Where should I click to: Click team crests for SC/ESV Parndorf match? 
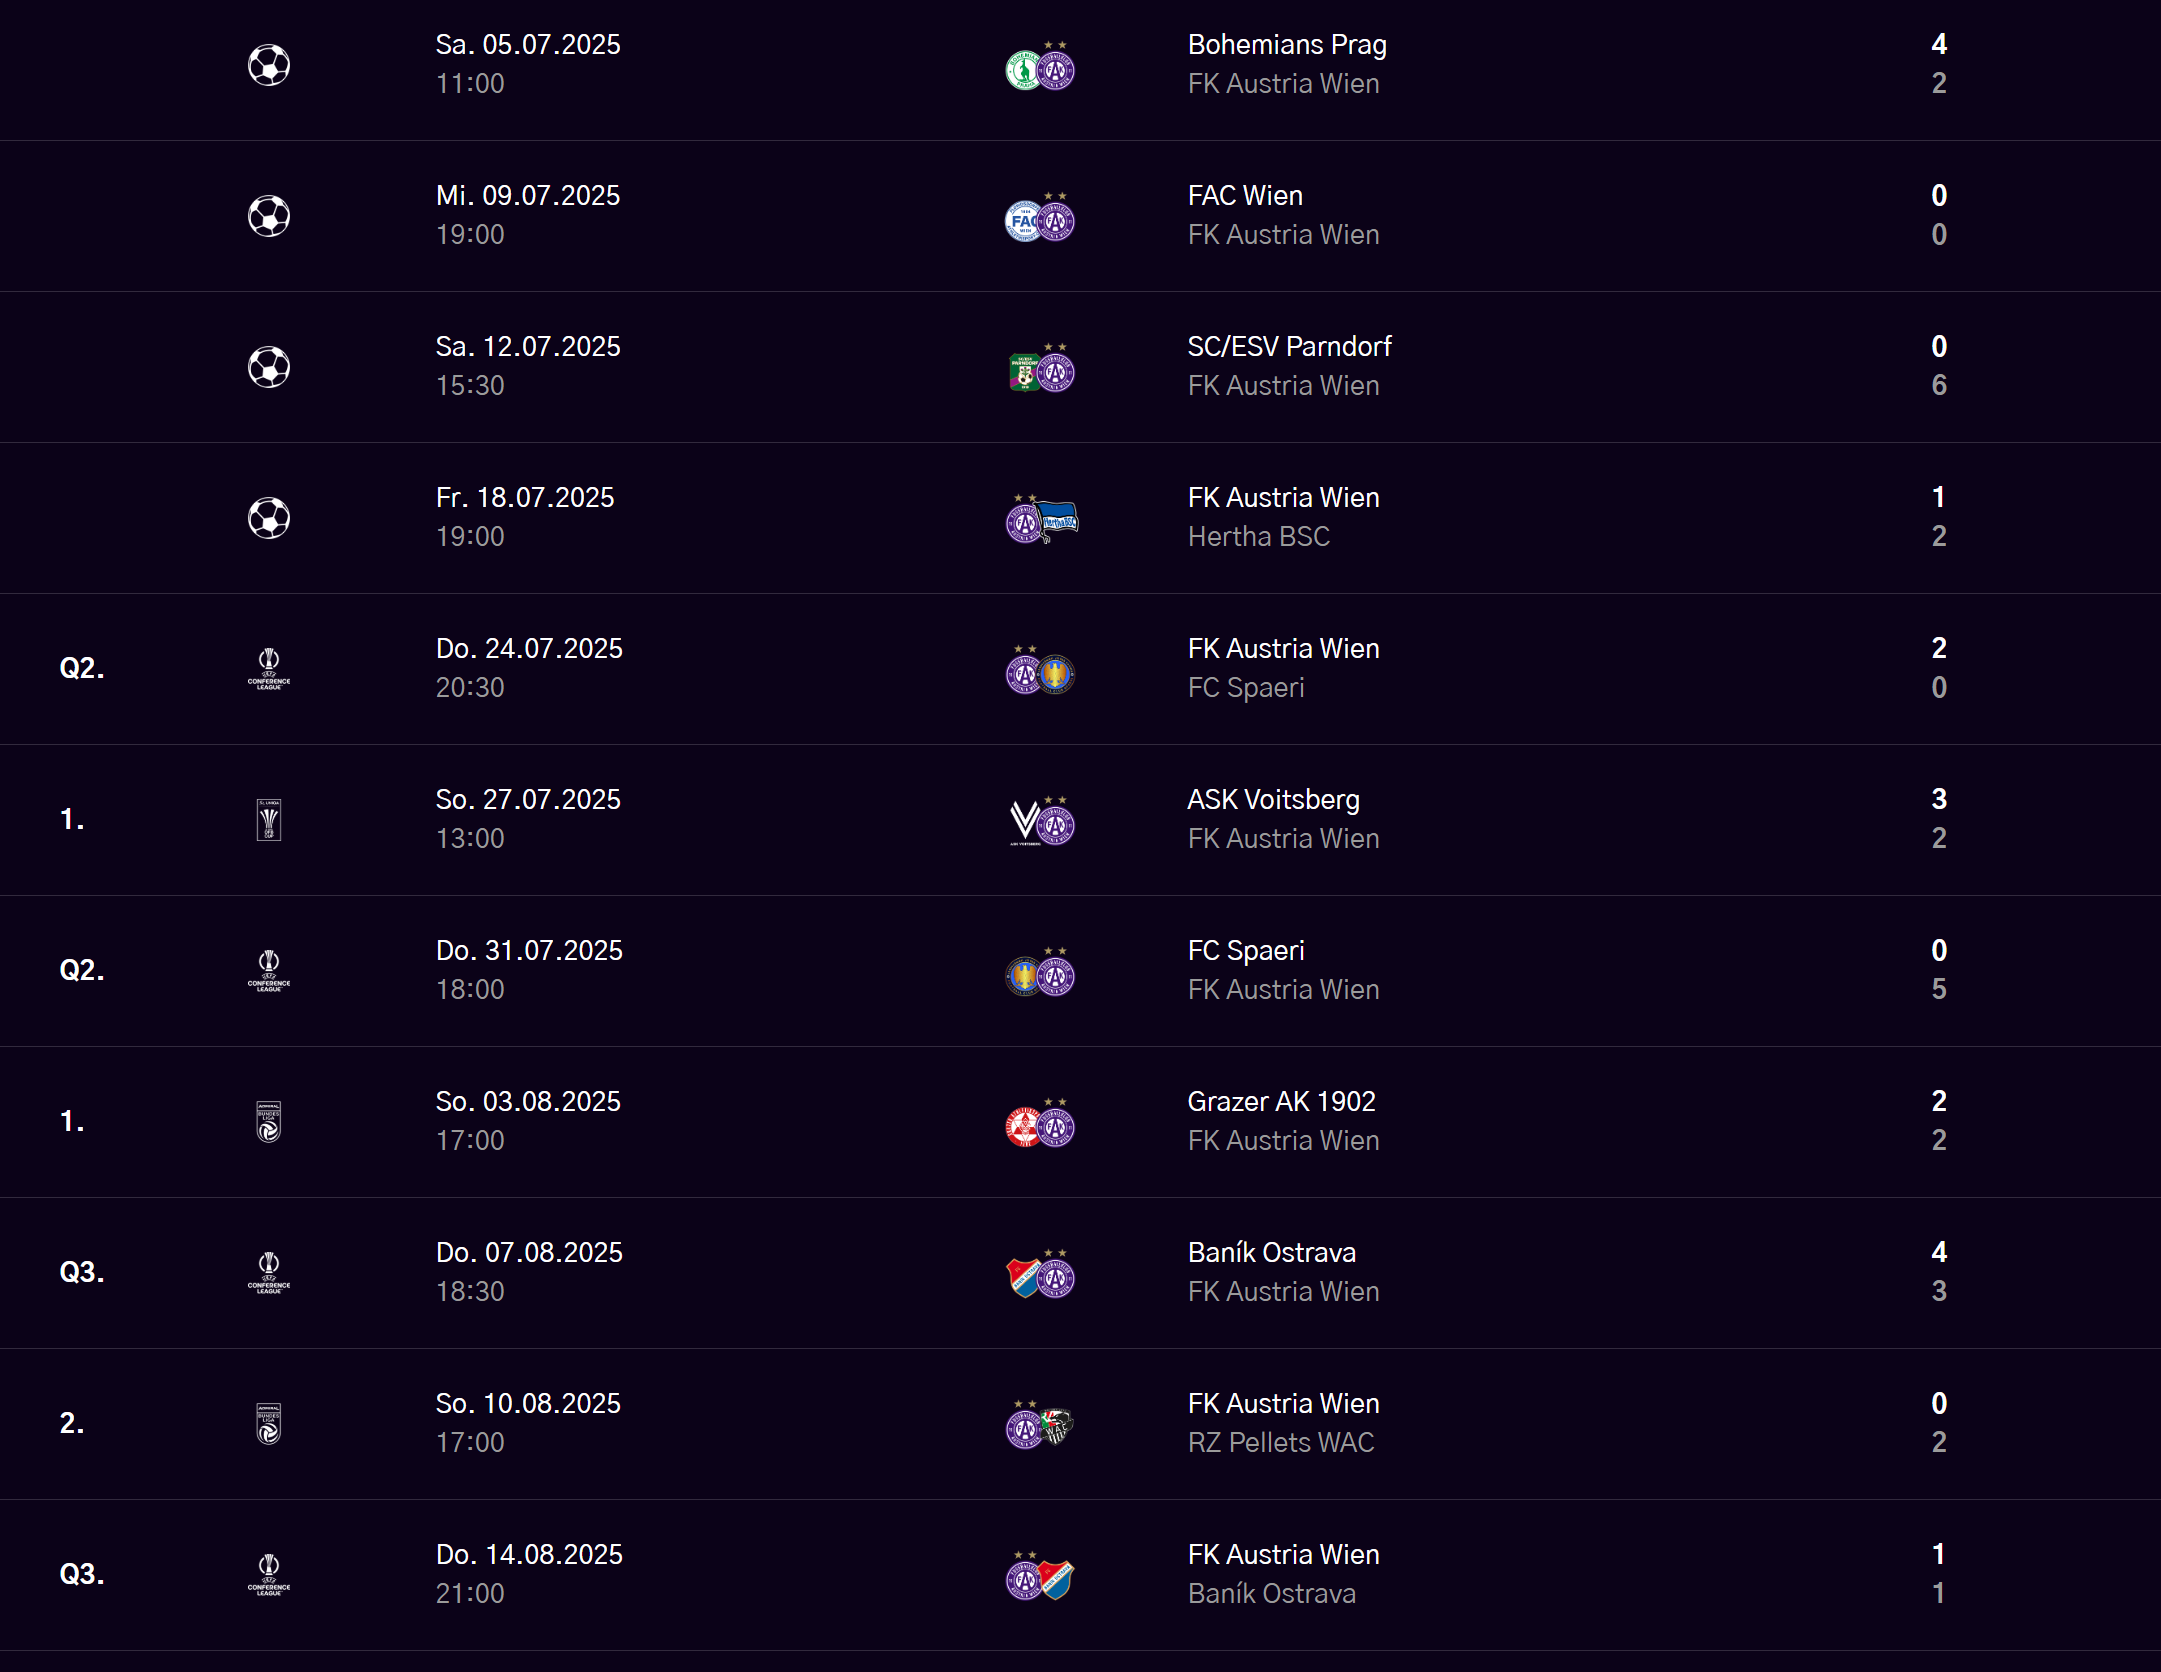[1041, 369]
